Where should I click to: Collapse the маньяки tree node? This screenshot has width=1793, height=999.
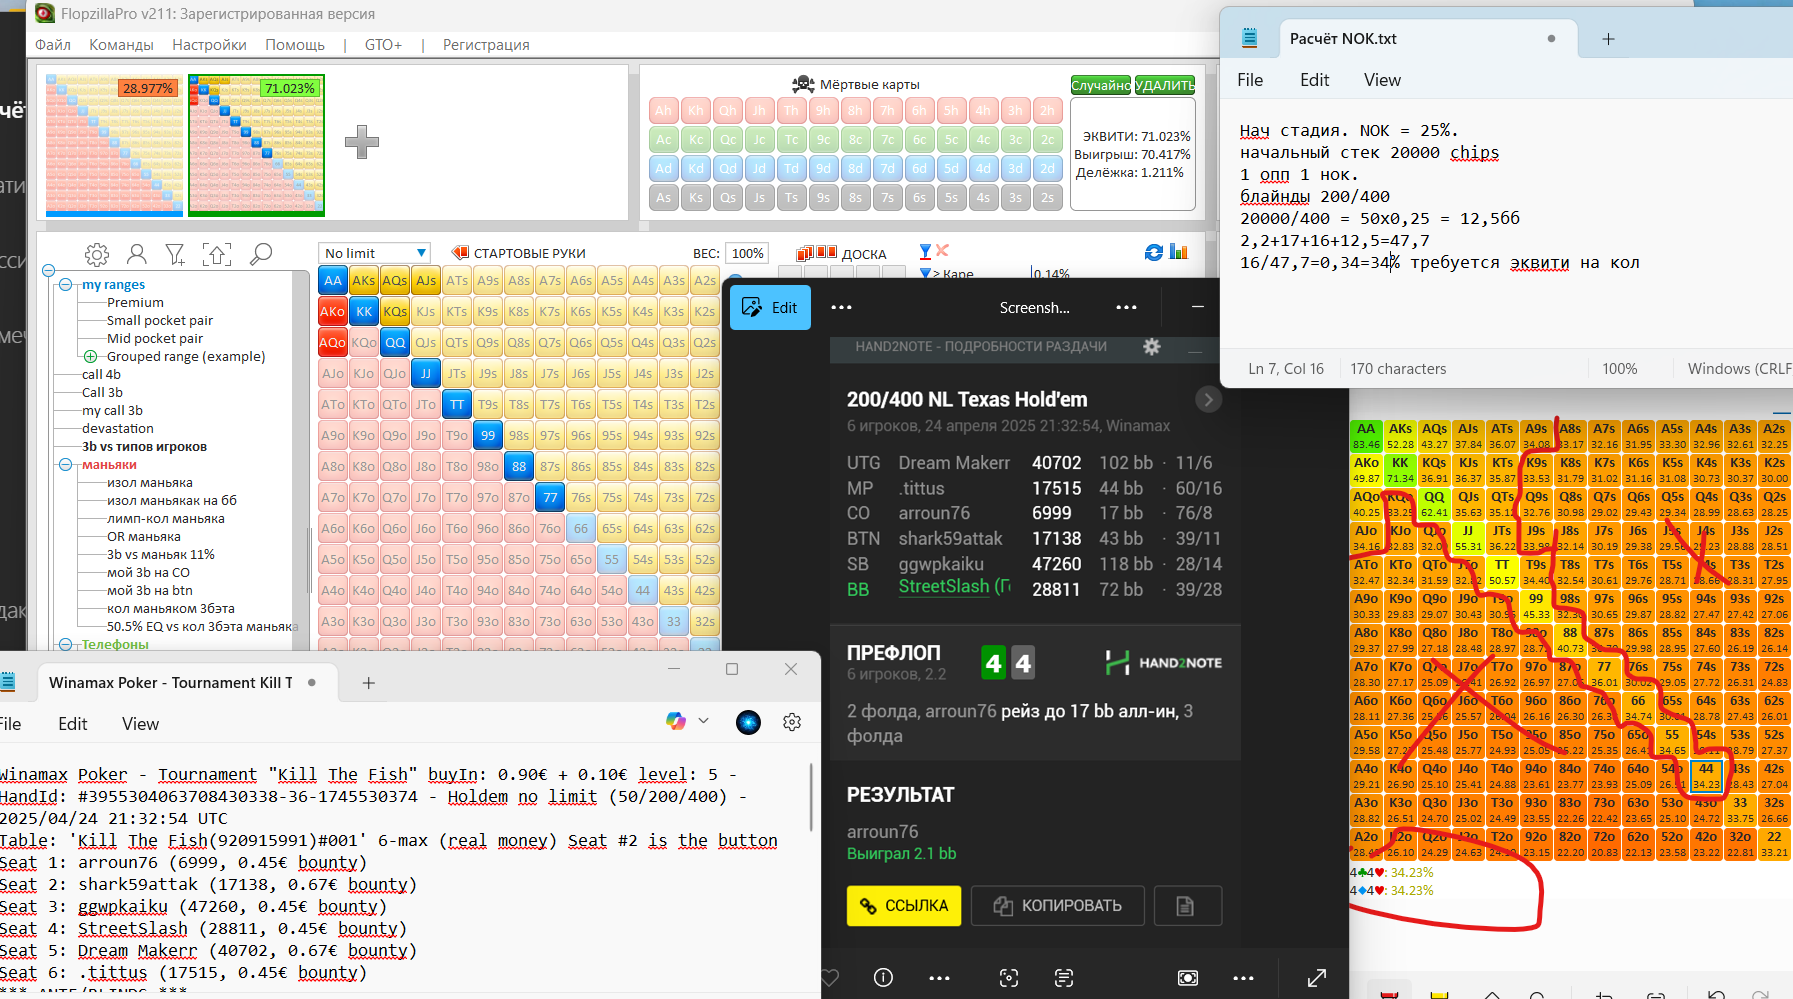(x=65, y=465)
